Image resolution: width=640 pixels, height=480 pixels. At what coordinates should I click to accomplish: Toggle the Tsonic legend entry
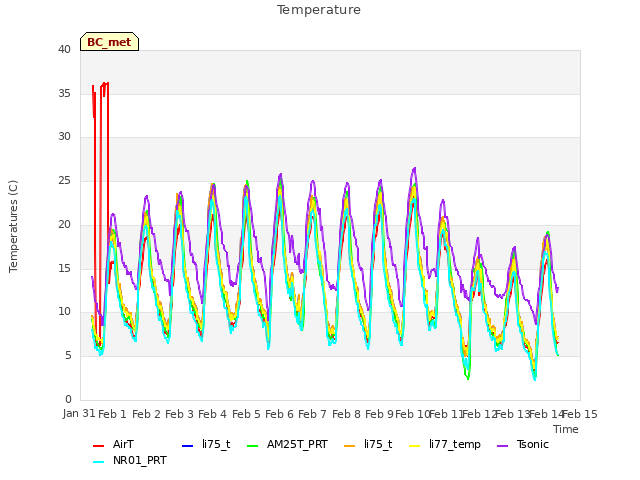(x=523, y=444)
